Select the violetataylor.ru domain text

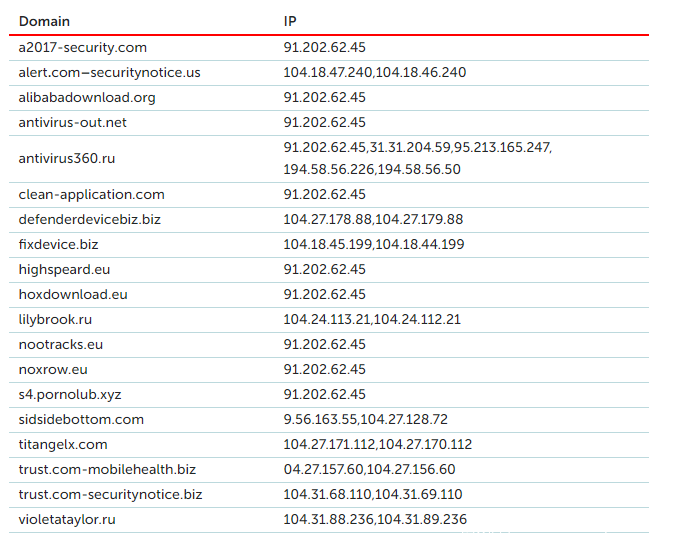click(67, 519)
